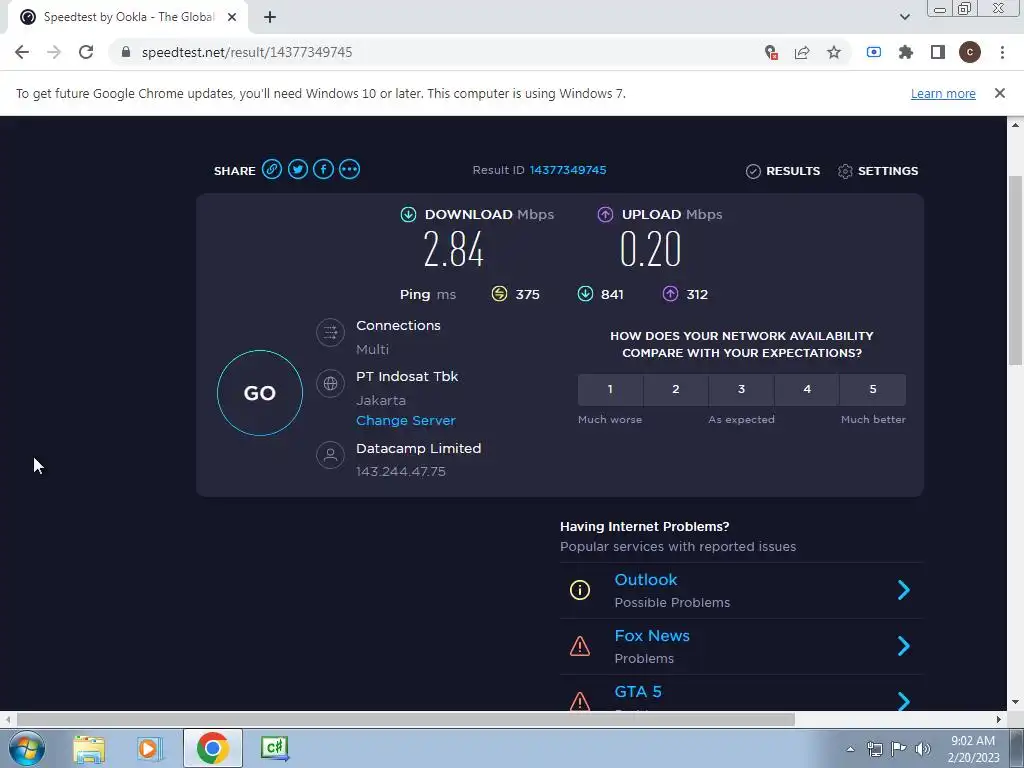This screenshot has height=768, width=1024.
Task: Click the vertical page scrollbar
Action: (1016, 270)
